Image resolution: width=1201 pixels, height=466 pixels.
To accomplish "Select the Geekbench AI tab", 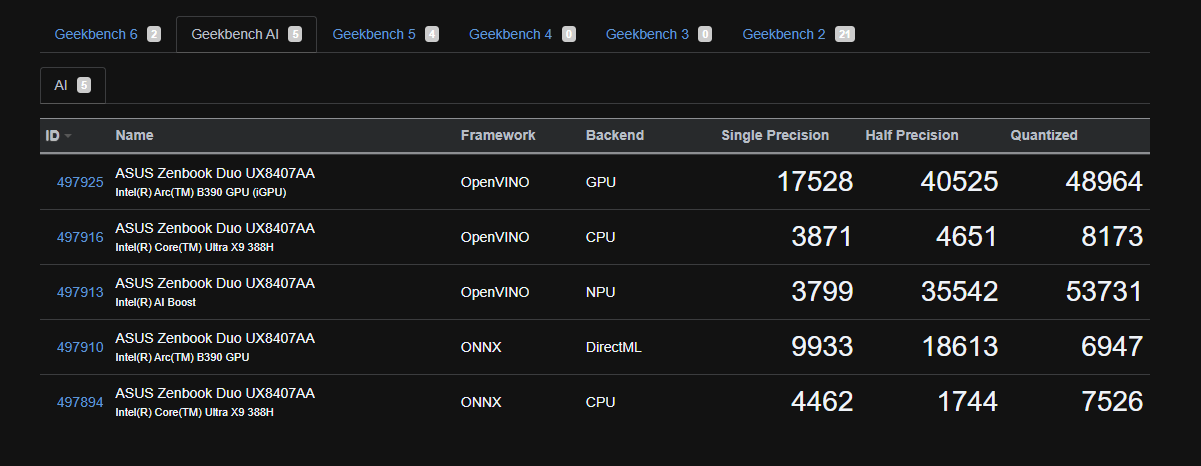I will pos(246,34).
